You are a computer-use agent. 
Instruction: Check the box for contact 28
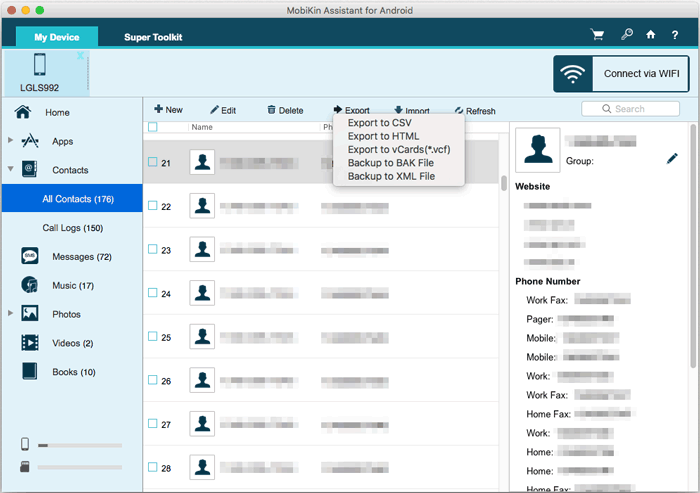tap(153, 467)
